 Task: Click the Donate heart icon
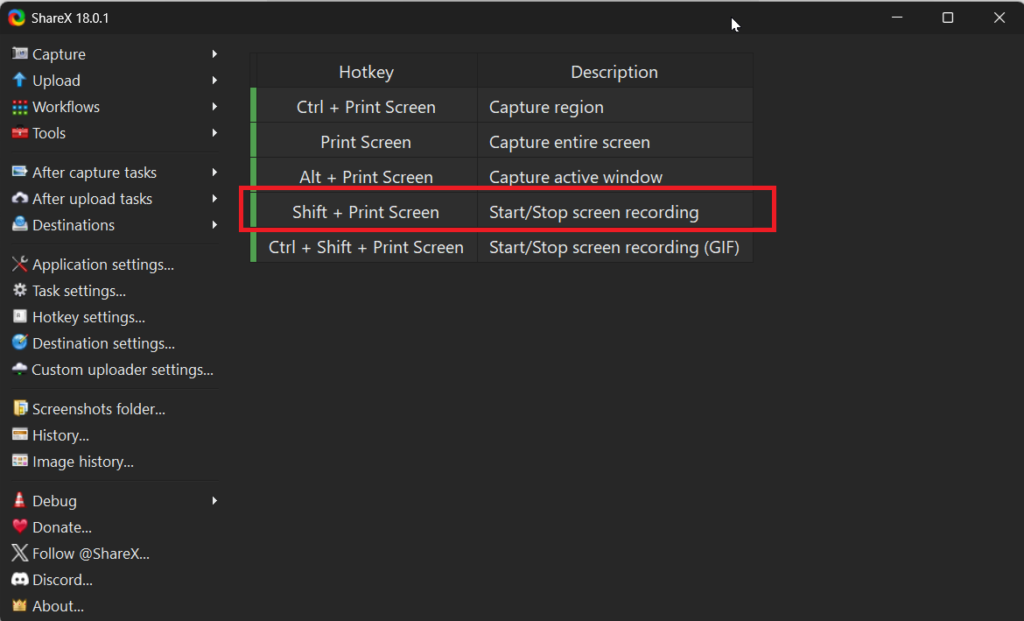pyautogui.click(x=19, y=527)
